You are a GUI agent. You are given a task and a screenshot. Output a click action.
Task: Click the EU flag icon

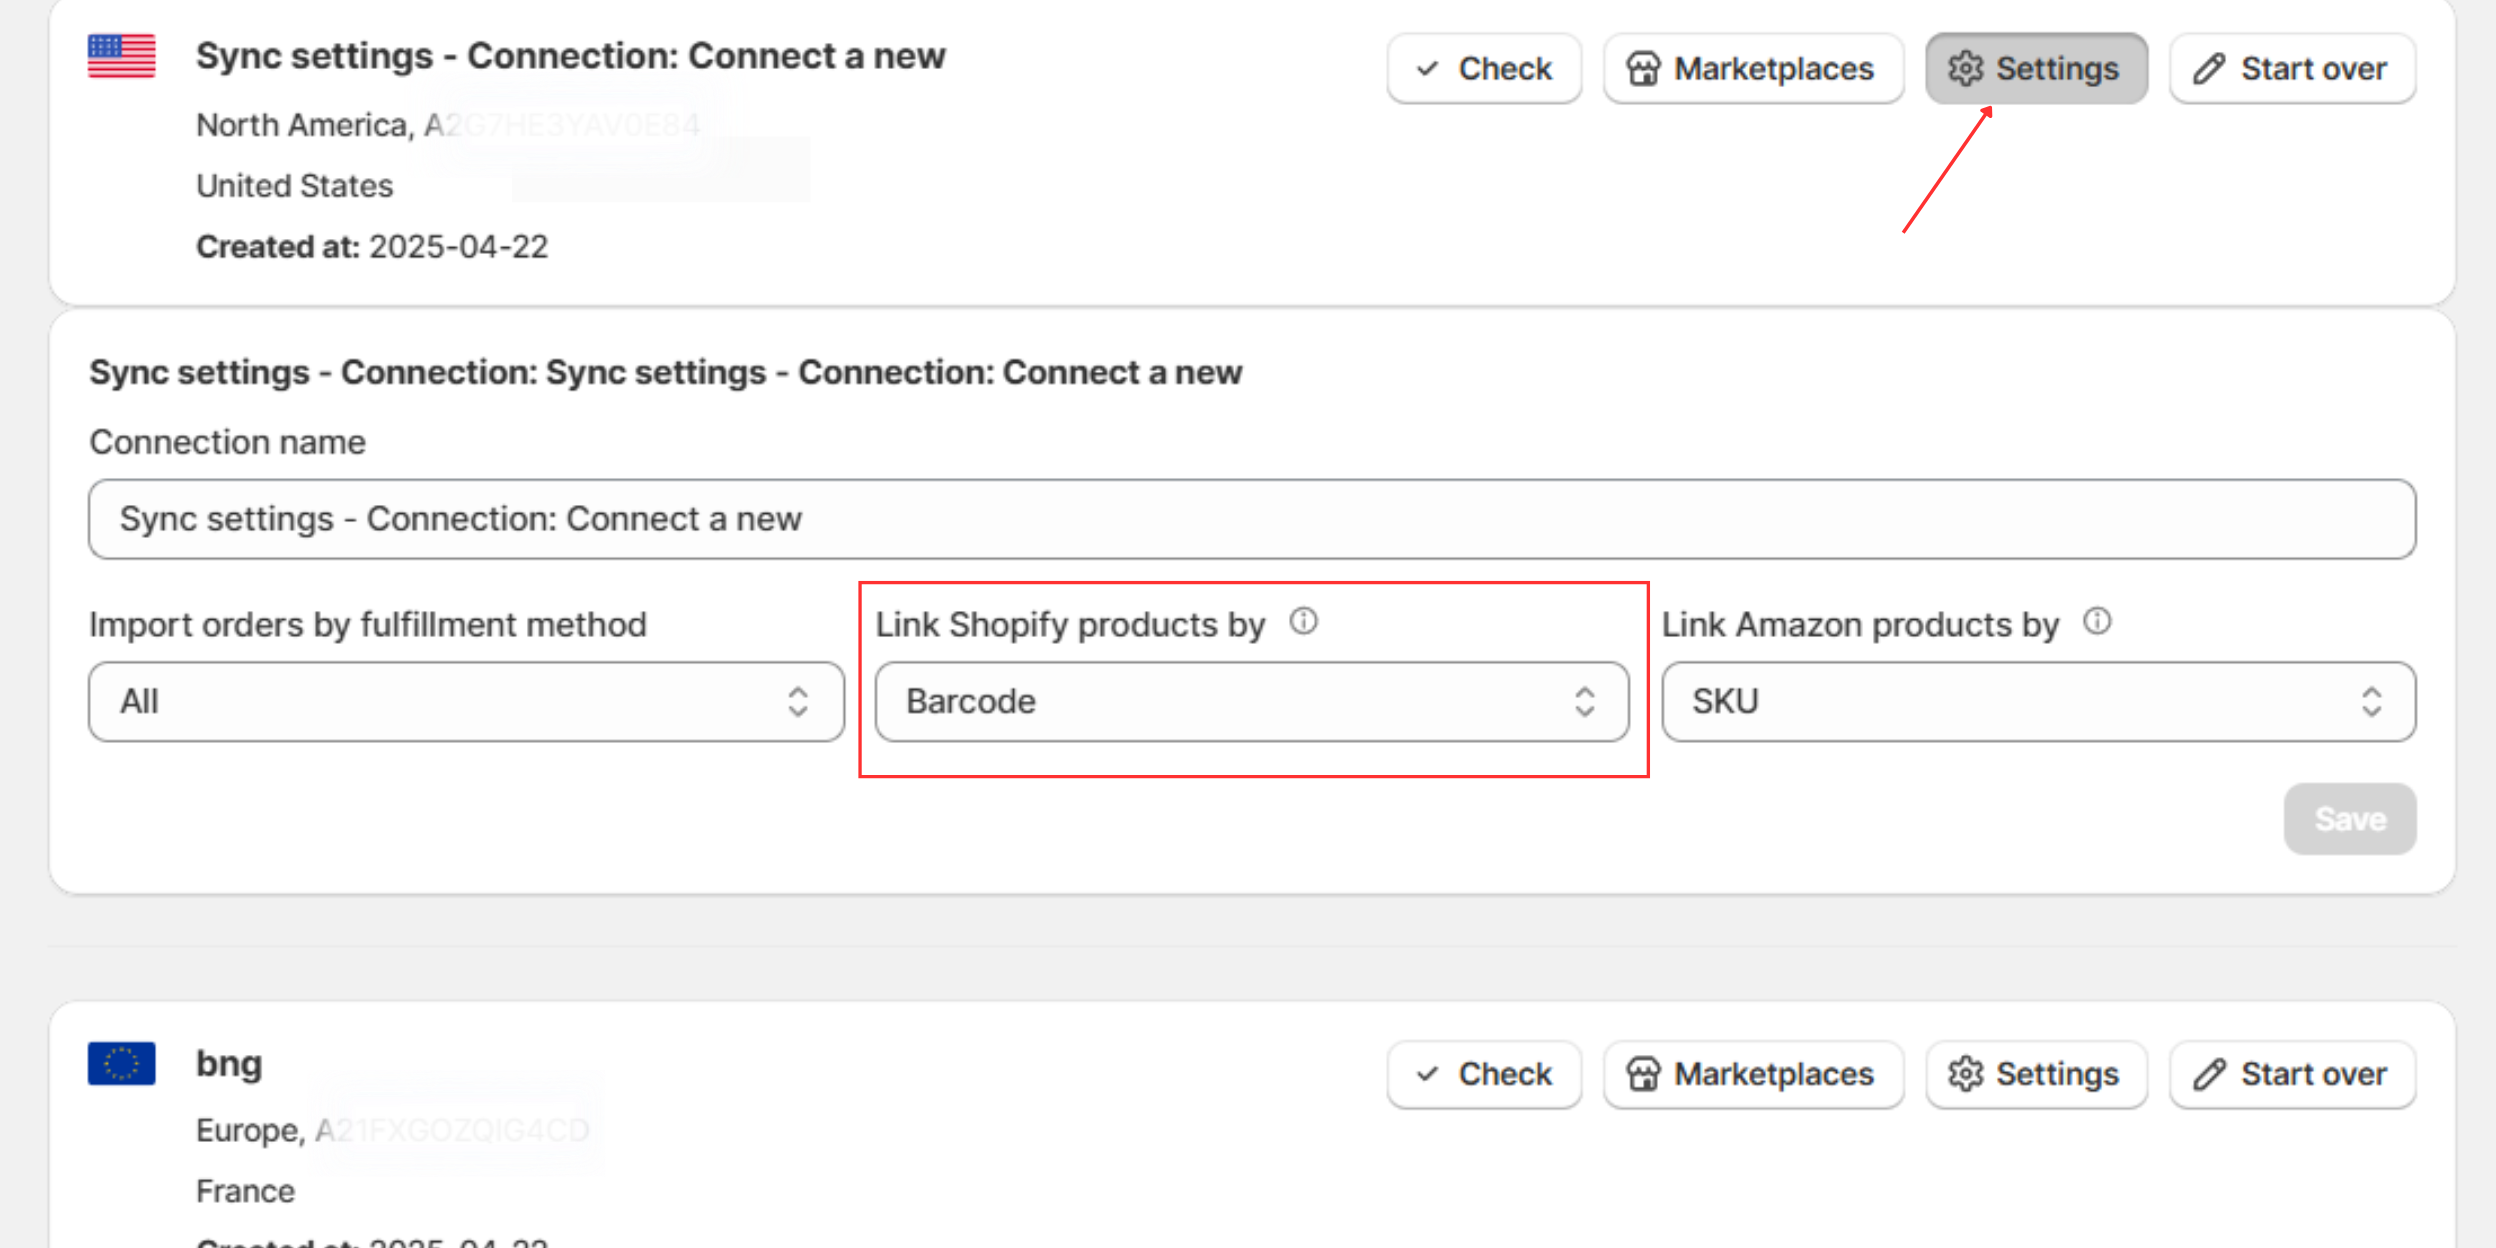point(121,1063)
